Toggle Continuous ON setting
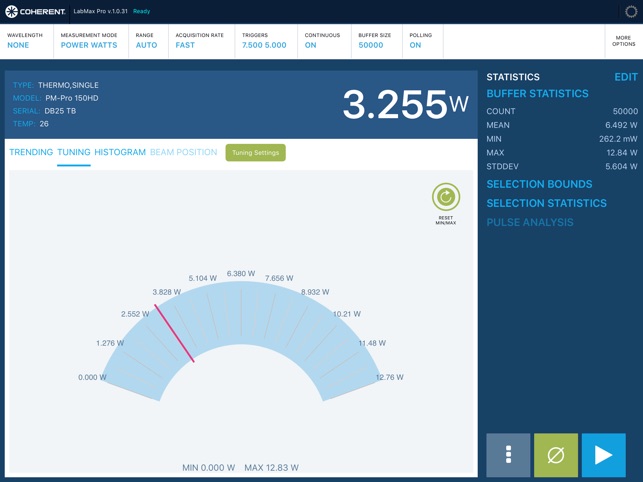The width and height of the screenshot is (643, 482). click(x=322, y=41)
